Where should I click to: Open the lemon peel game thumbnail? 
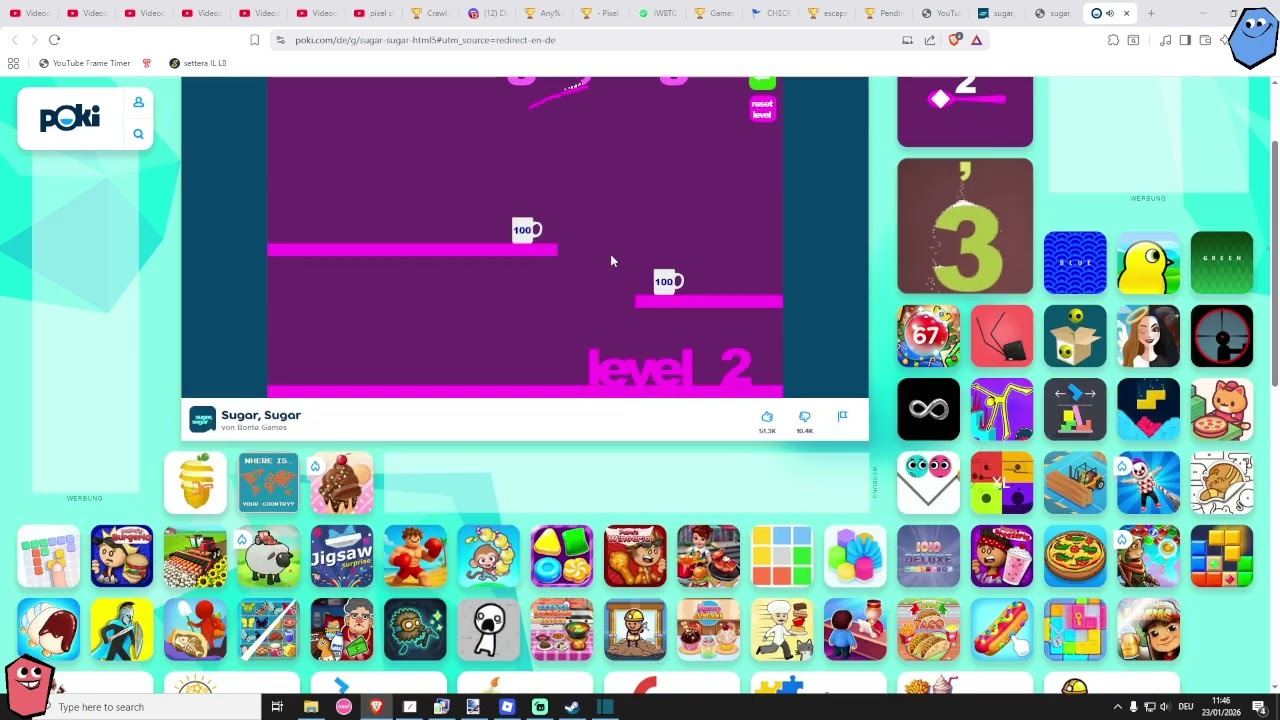point(195,482)
